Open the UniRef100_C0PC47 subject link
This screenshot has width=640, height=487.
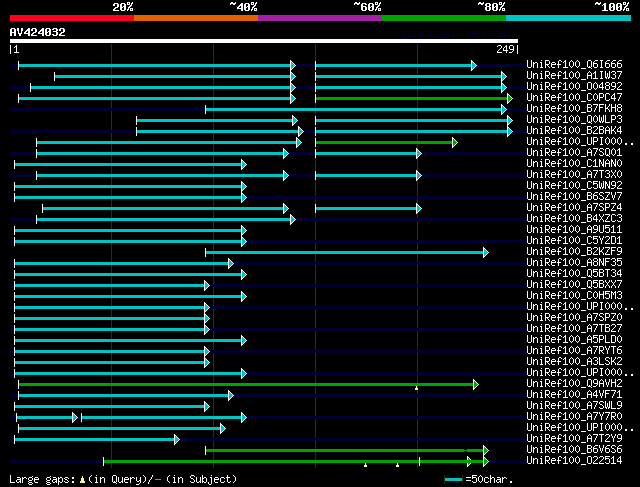click(574, 98)
